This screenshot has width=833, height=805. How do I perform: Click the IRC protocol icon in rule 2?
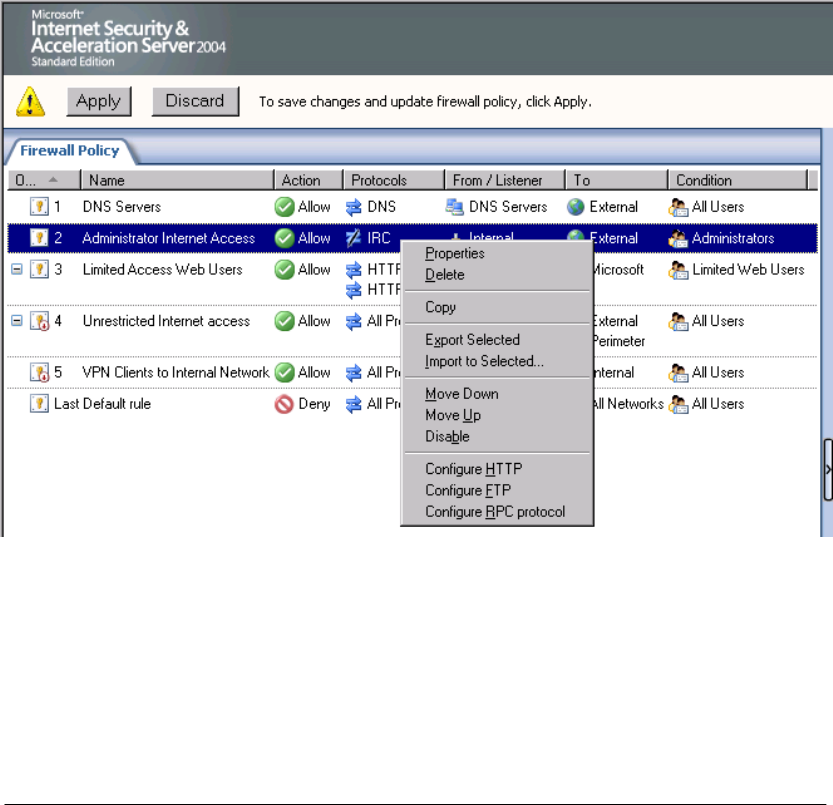tap(354, 238)
